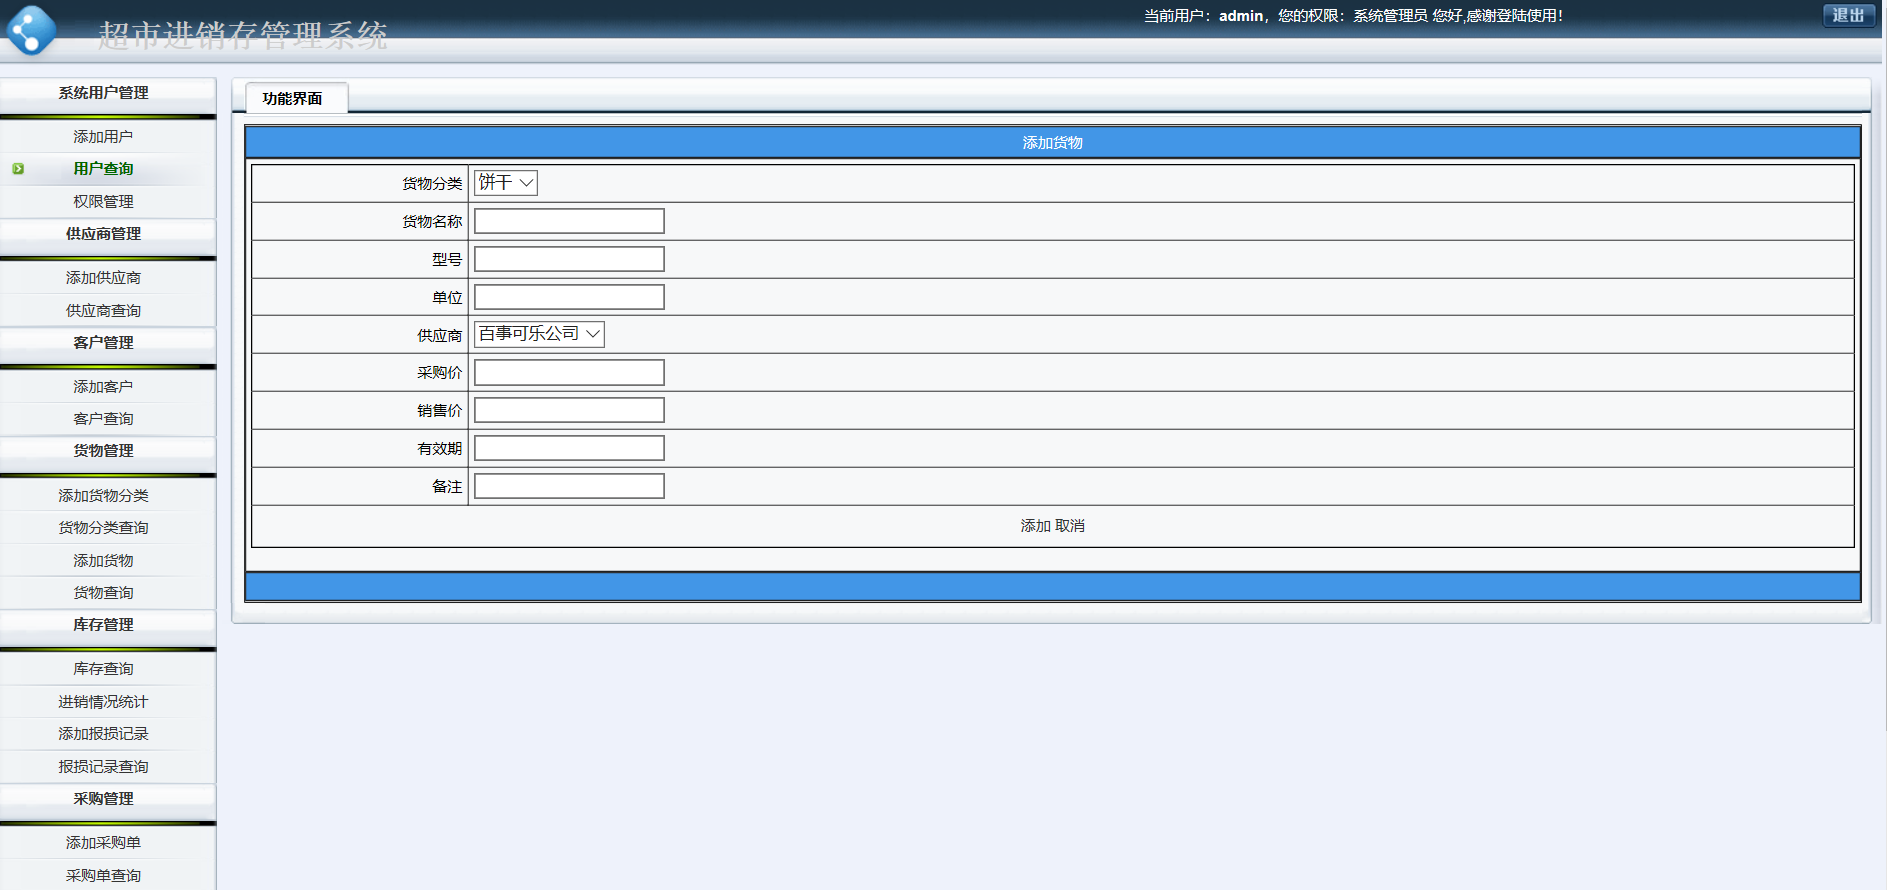Viewport: 1887px width, 890px height.
Task: Click the 添加 submit link
Action: coord(1035,526)
